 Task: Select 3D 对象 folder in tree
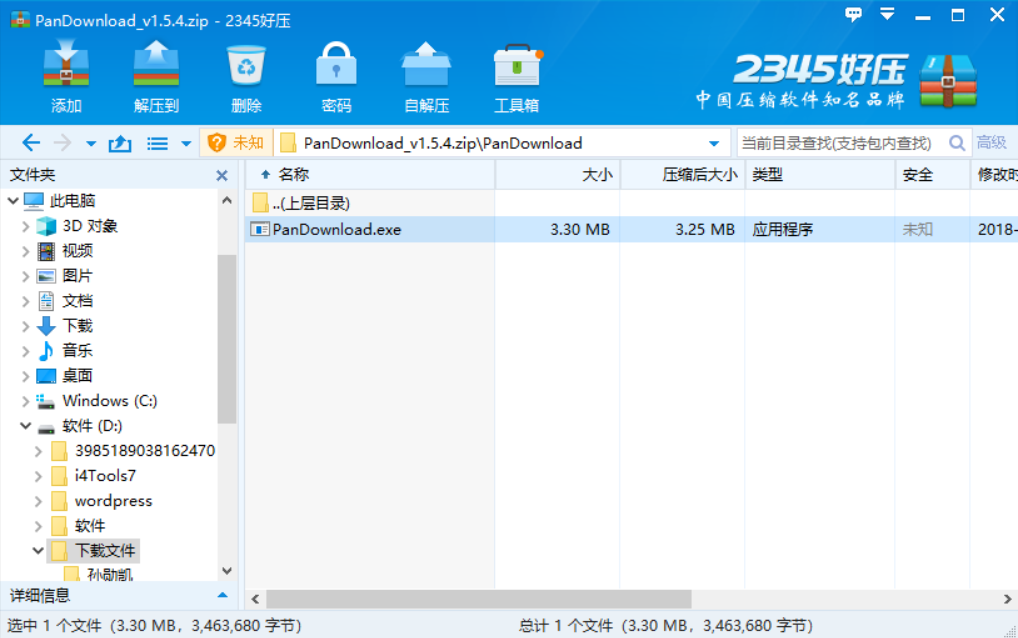90,226
